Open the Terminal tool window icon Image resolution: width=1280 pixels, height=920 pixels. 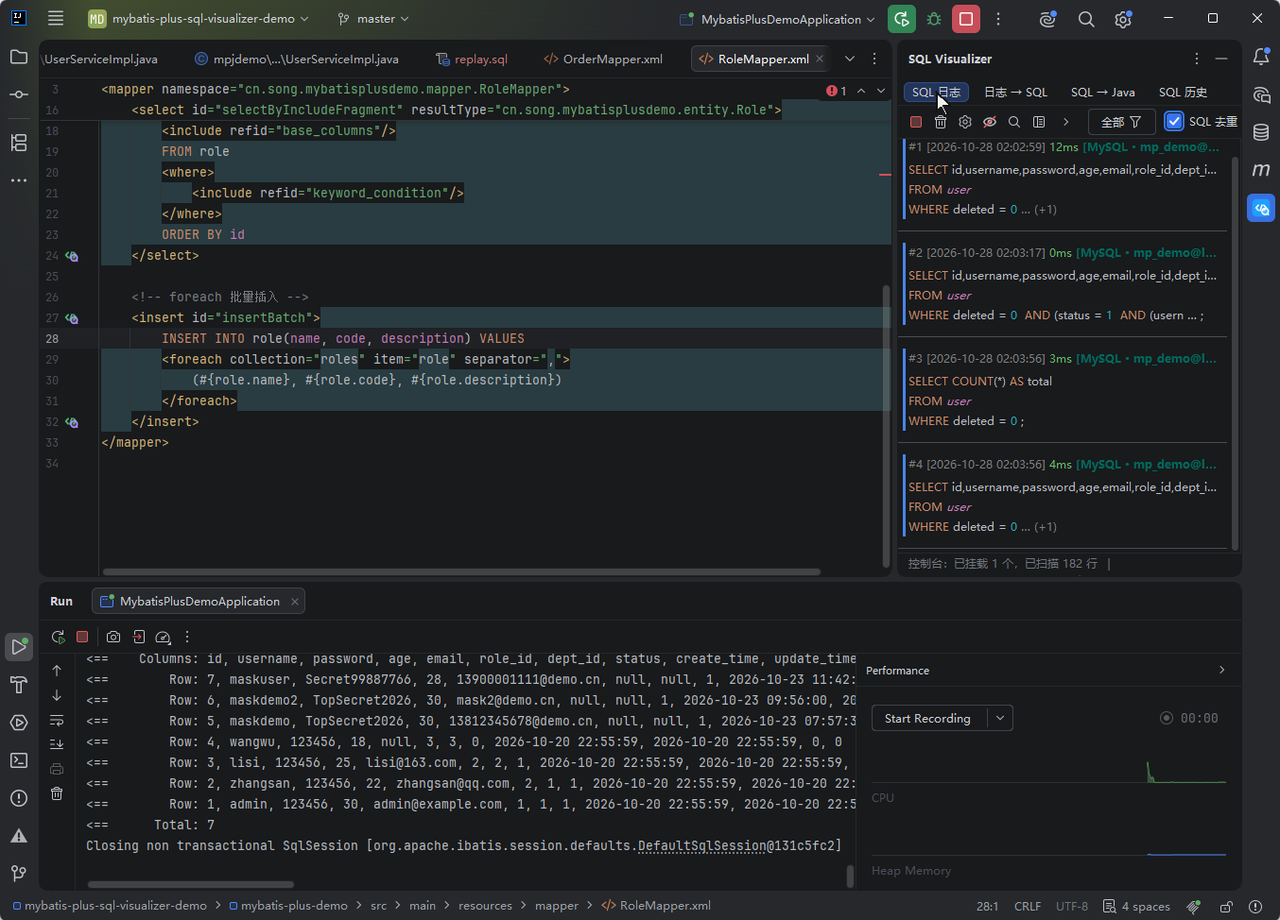pos(19,760)
